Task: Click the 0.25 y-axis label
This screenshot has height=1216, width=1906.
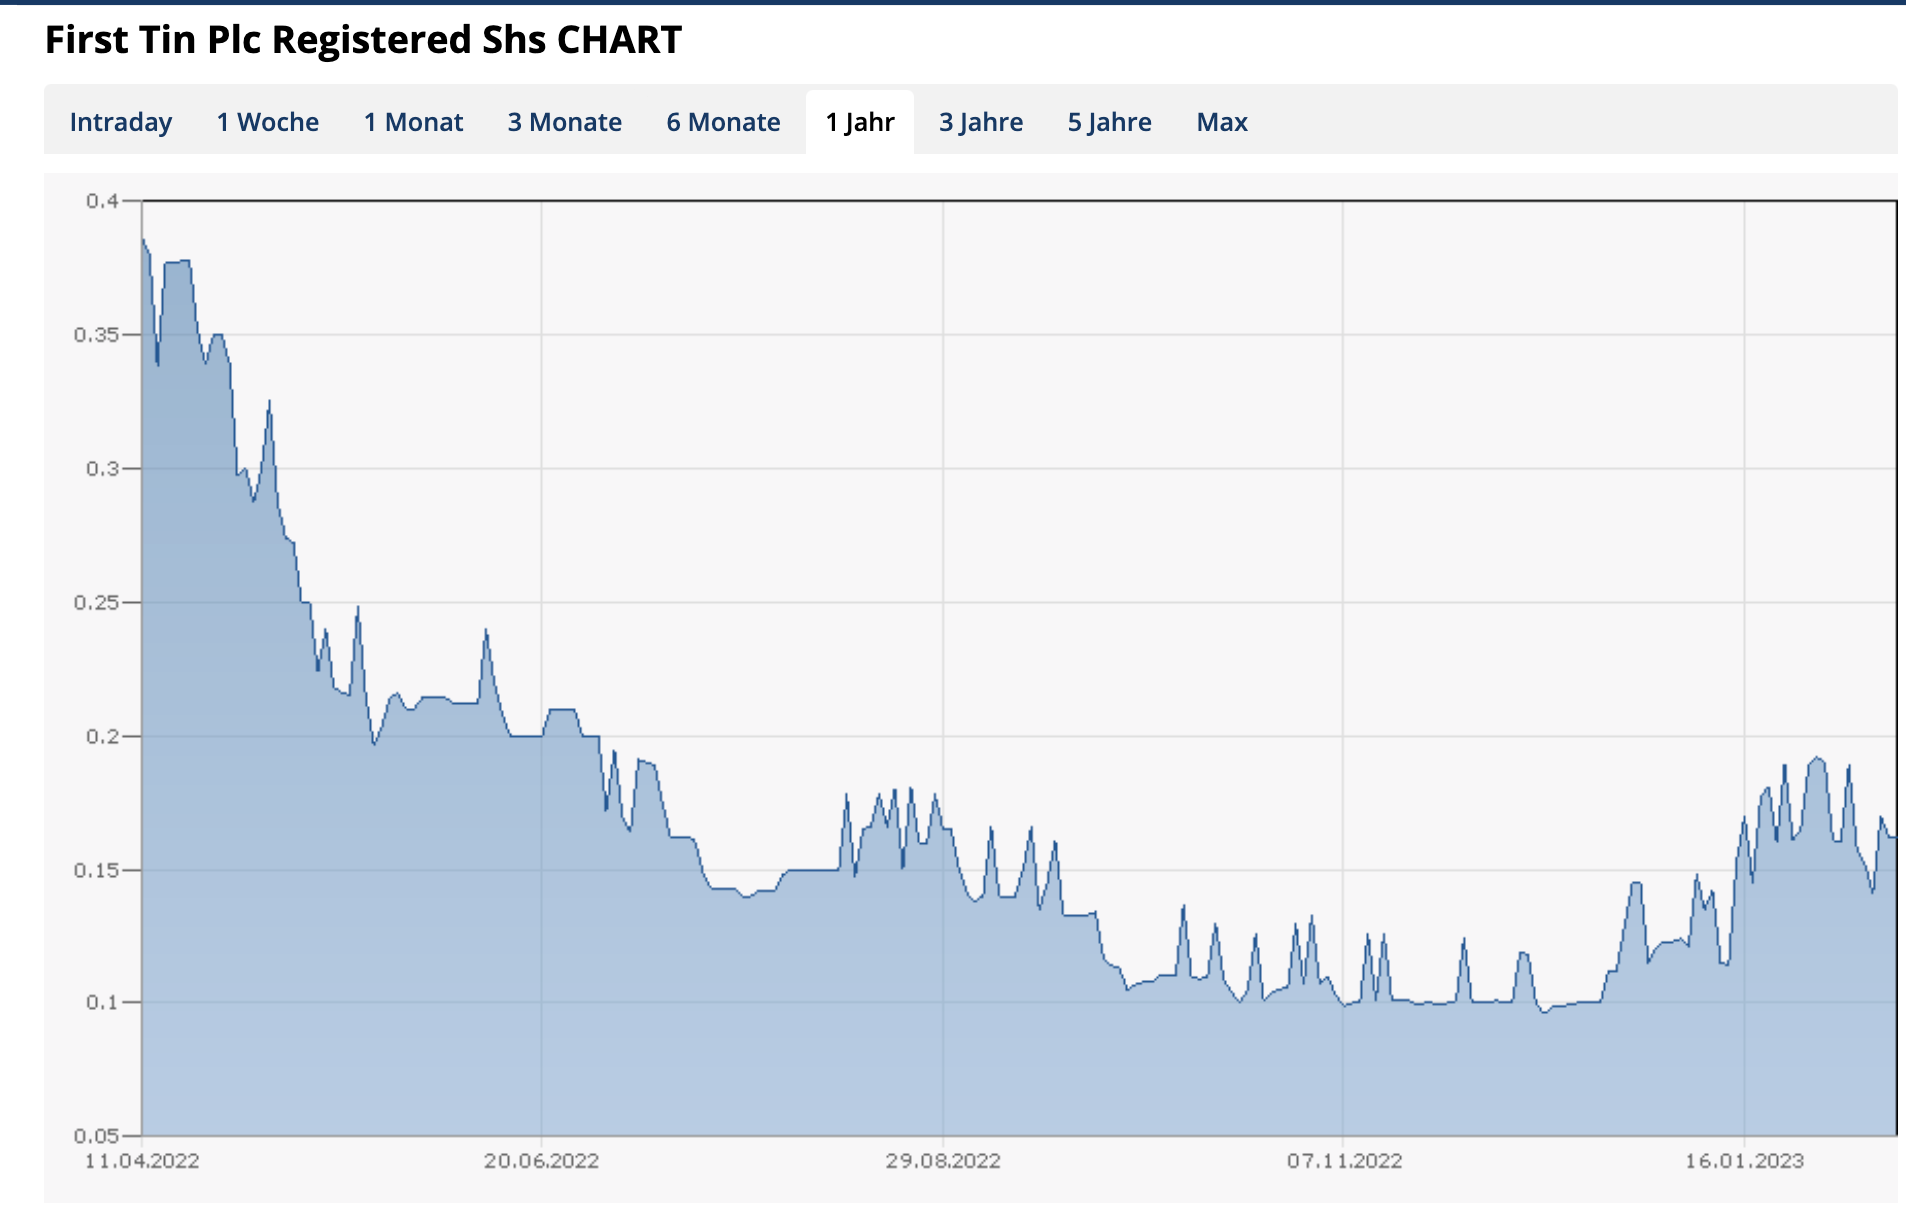Action: pos(97,602)
